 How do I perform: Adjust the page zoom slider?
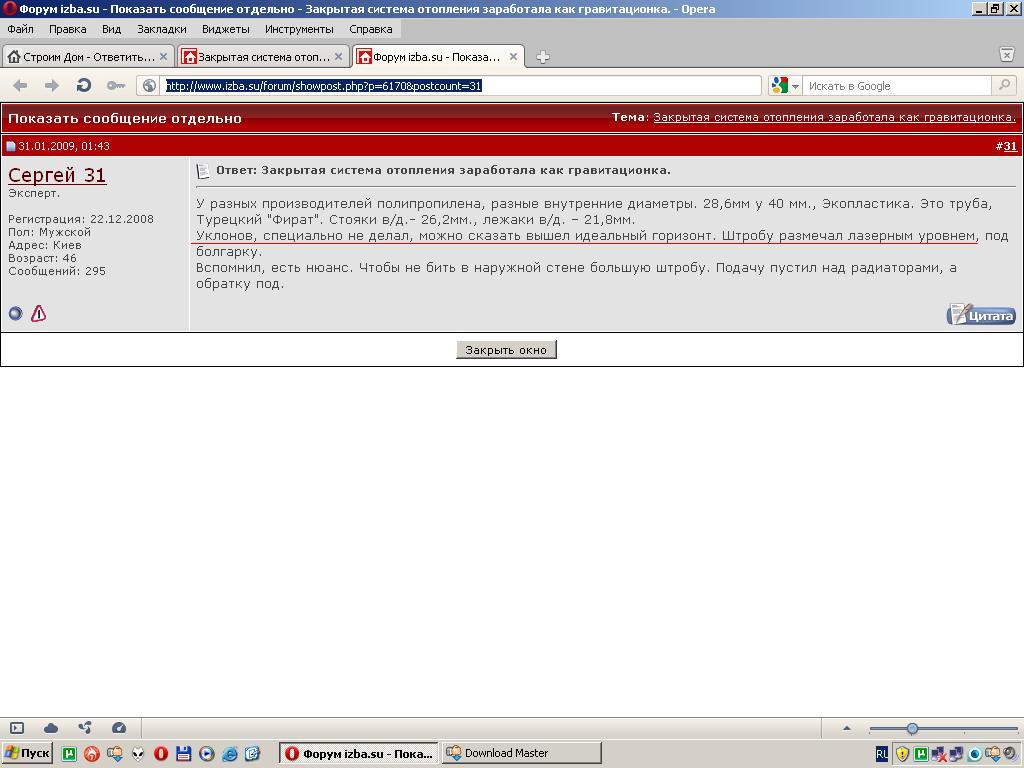click(912, 728)
